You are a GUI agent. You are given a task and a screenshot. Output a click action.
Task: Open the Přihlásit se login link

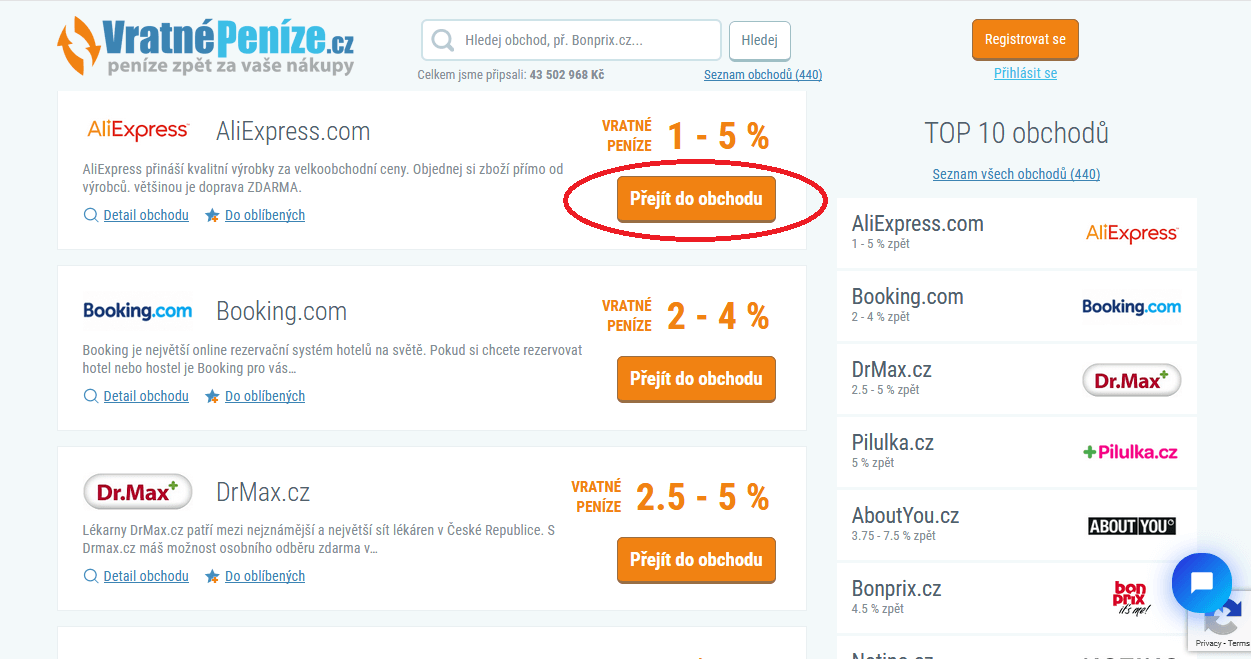(x=1025, y=73)
